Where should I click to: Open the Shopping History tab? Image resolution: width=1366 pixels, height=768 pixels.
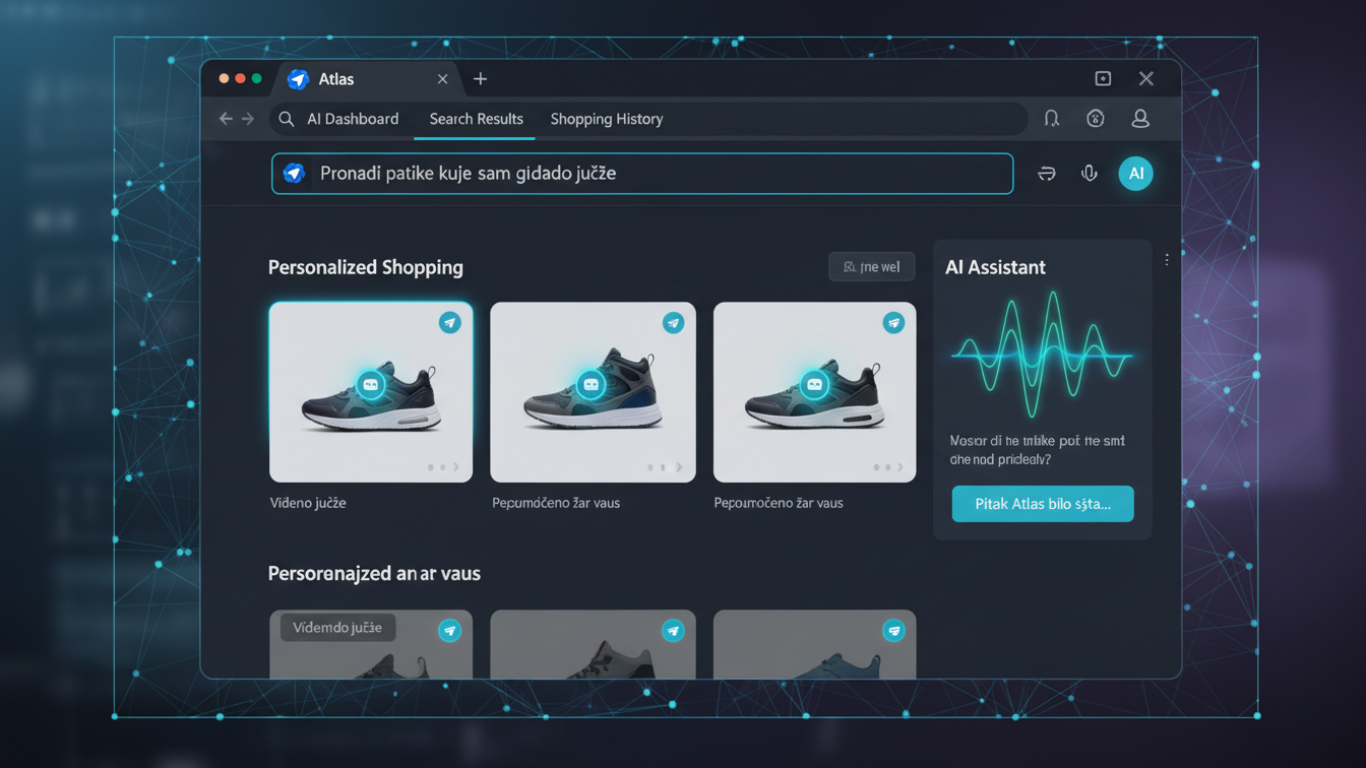(x=606, y=119)
